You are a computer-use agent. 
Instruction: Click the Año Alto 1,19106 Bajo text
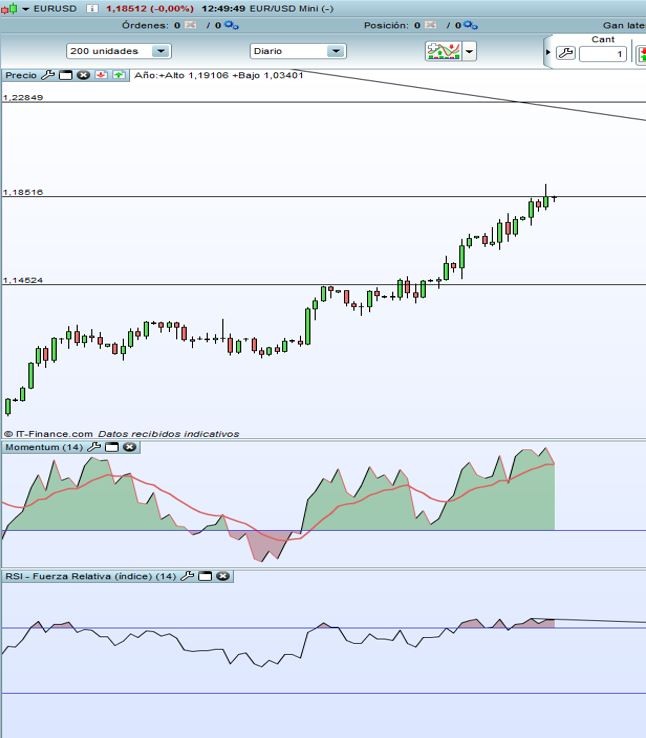click(x=219, y=75)
